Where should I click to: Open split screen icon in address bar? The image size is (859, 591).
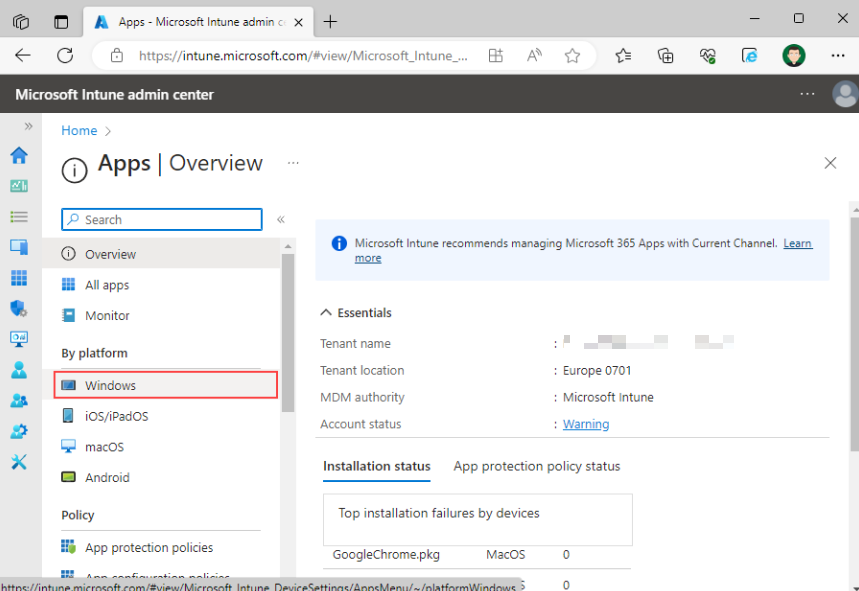pos(496,55)
